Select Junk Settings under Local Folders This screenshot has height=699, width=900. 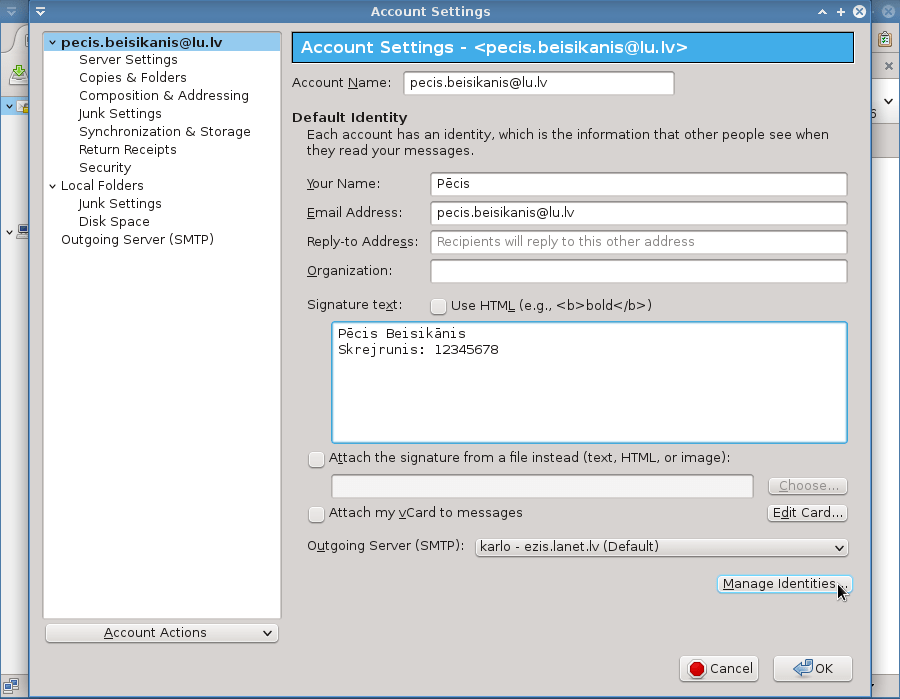120,204
